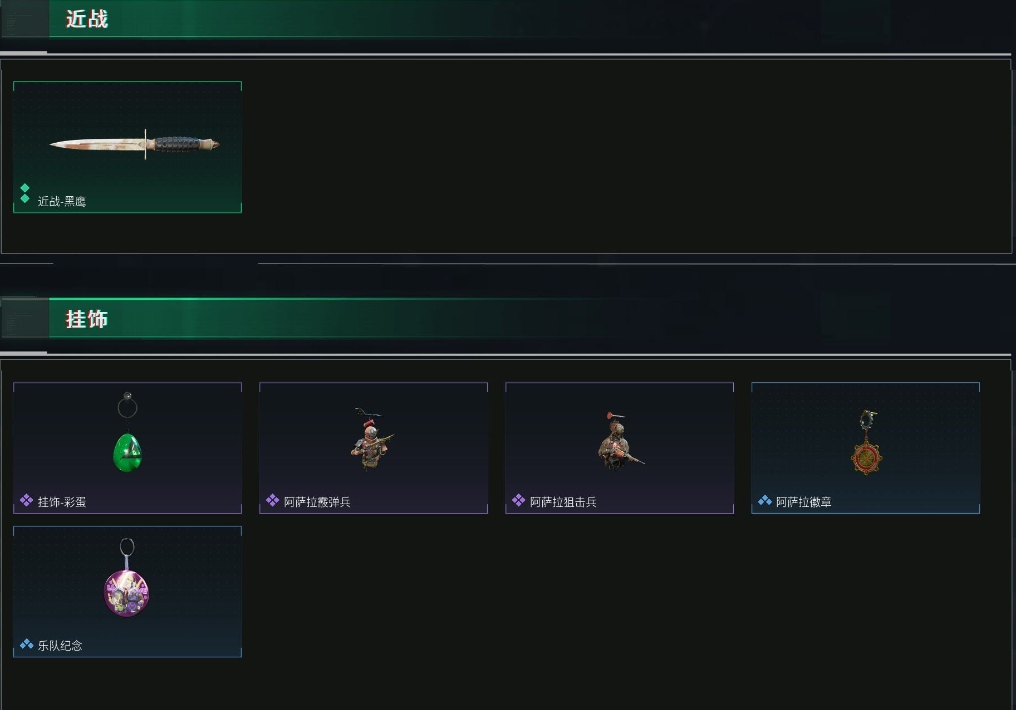The width and height of the screenshot is (1016, 710).
Task: Click the 阿萨拉霰弹兵 item label
Action: [317, 502]
